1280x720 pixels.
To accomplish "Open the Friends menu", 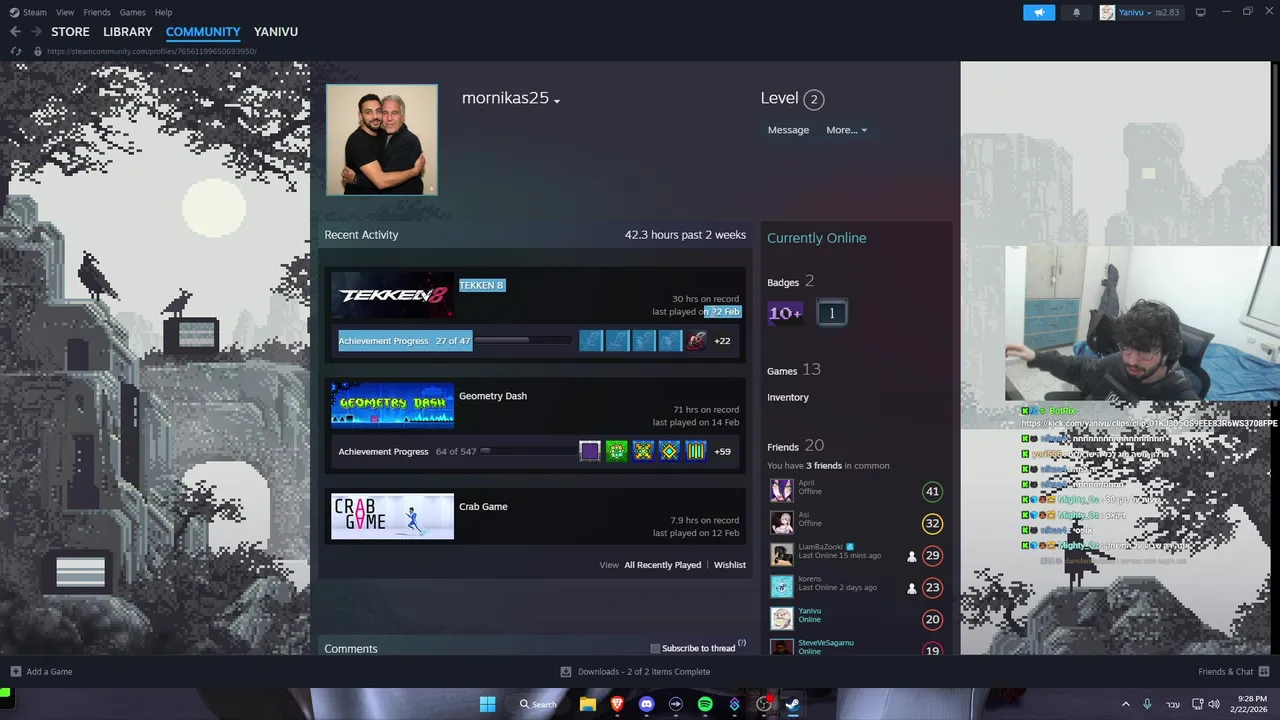I will 97,12.
